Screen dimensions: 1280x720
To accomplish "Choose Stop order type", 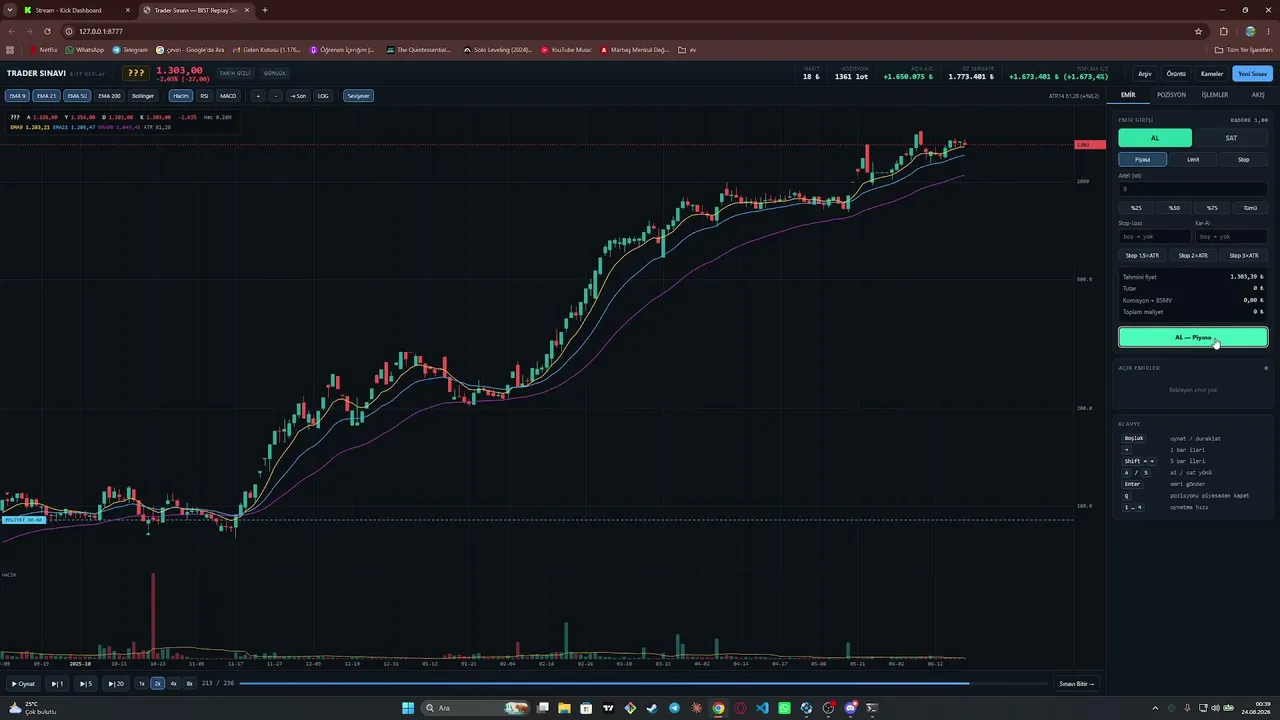I will pos(1244,159).
